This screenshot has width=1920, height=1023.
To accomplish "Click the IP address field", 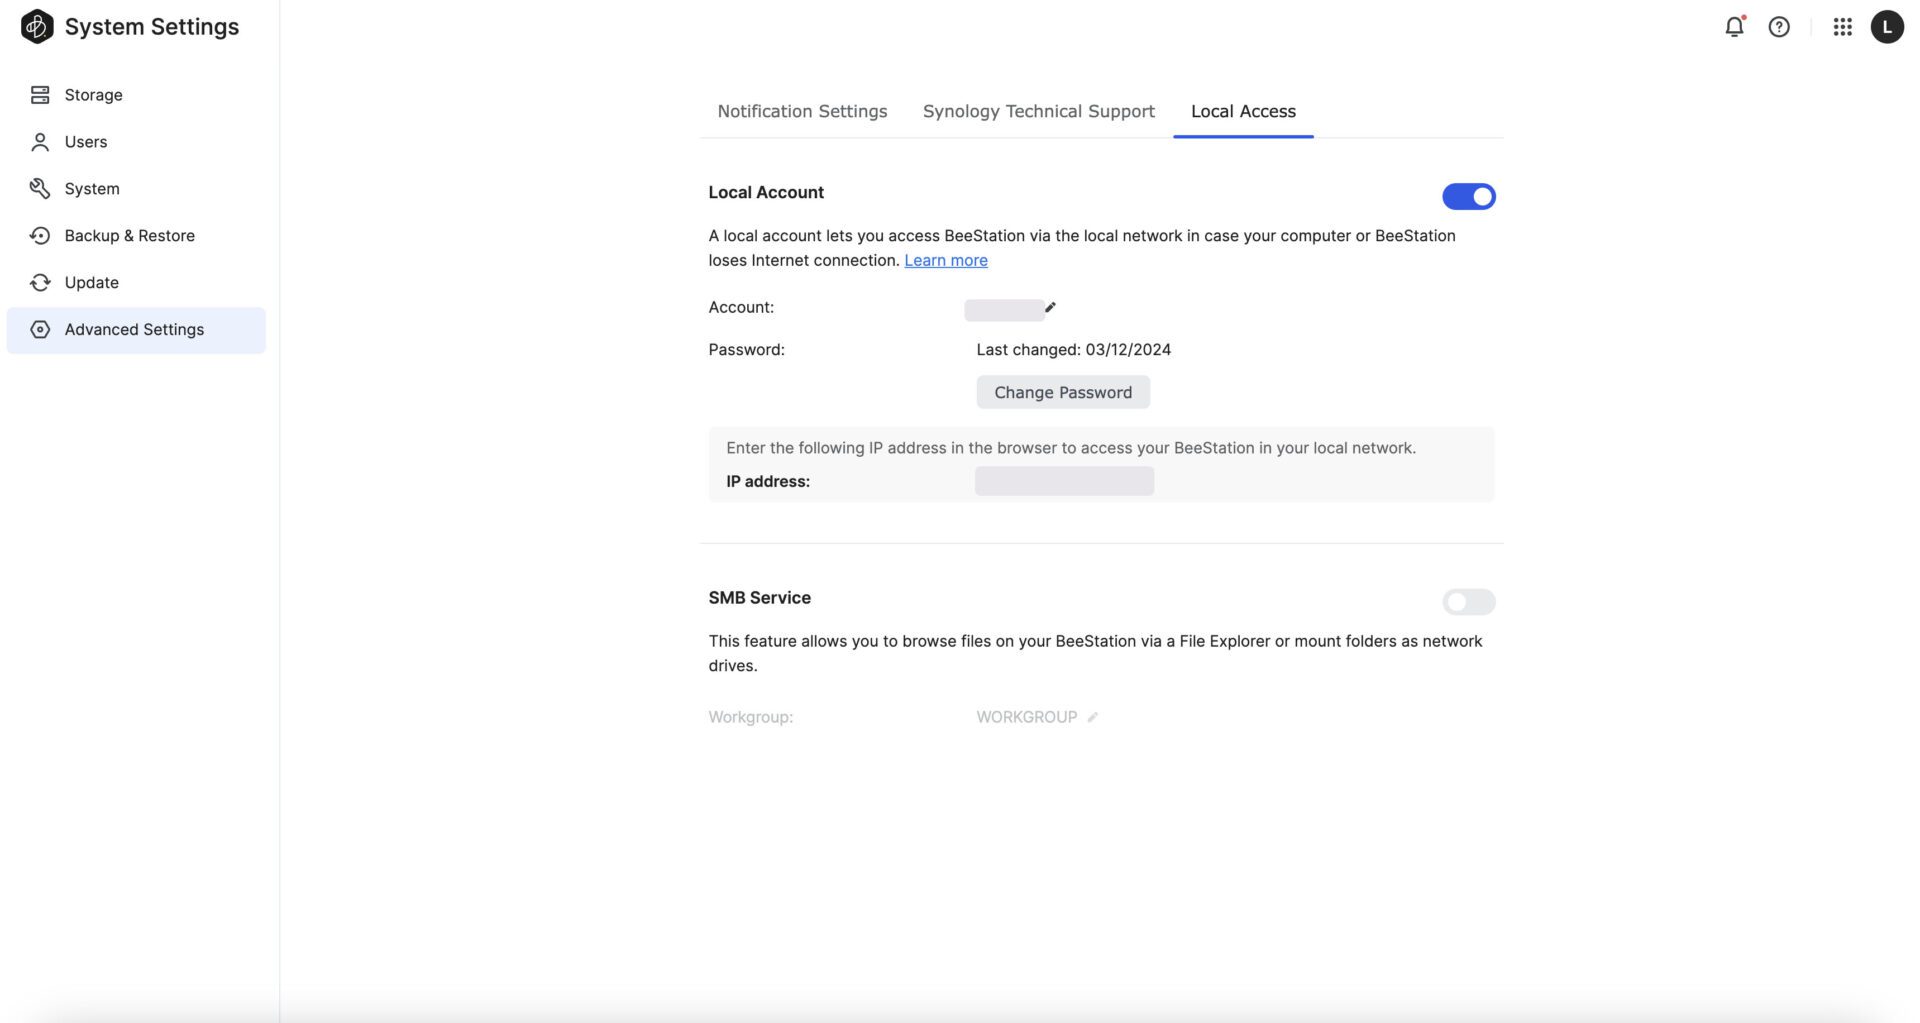I will 1064,481.
